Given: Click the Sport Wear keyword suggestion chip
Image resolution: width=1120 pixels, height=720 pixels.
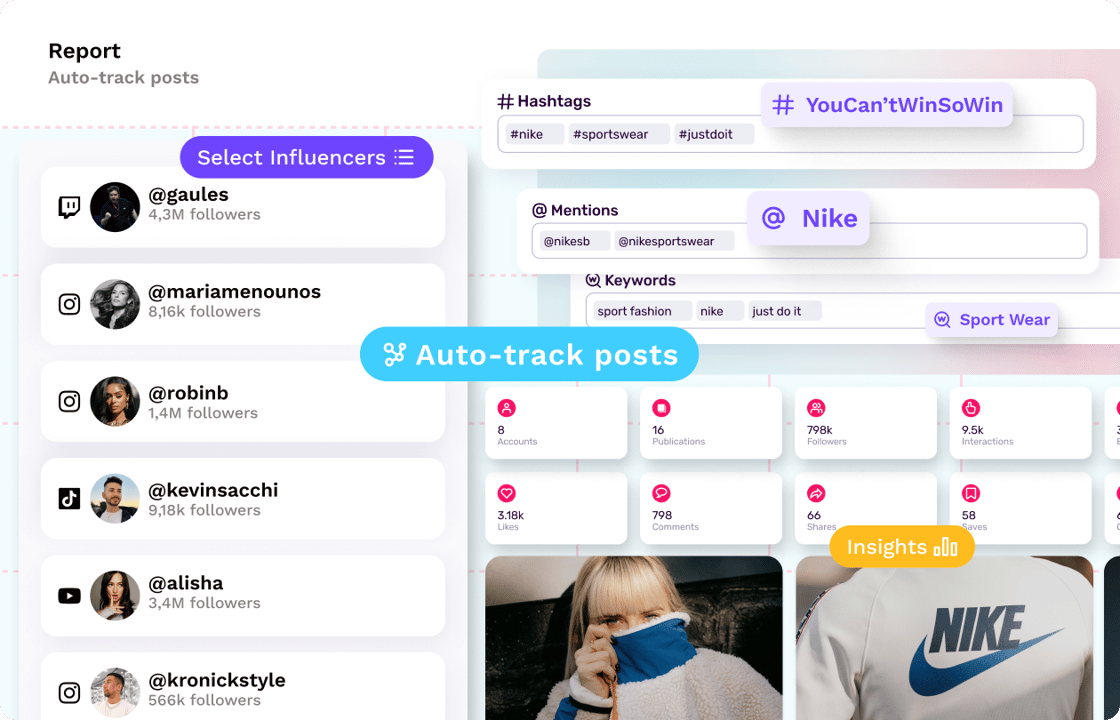Looking at the screenshot, I should point(991,320).
